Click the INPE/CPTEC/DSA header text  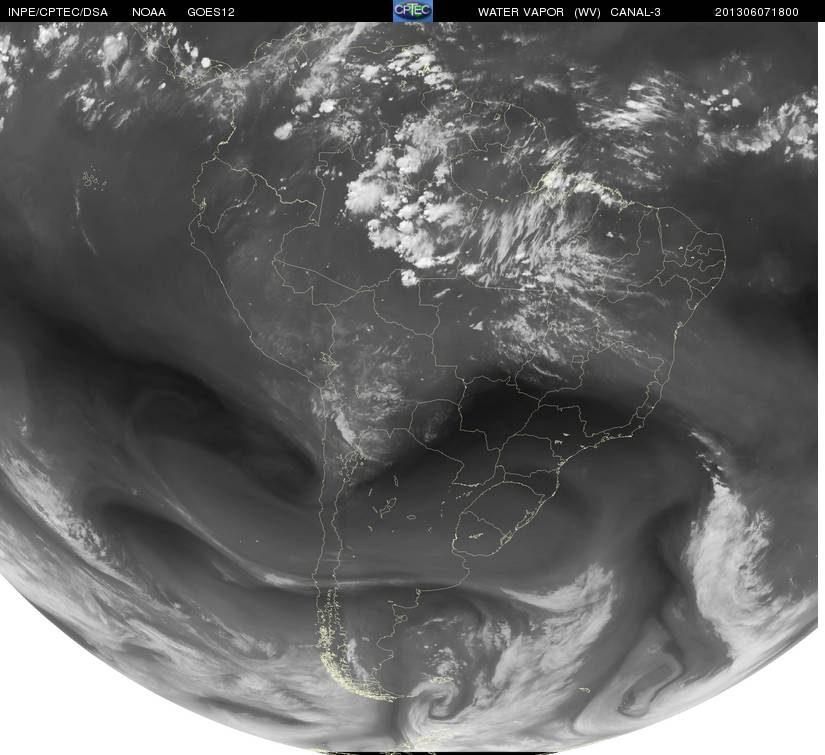point(58,12)
